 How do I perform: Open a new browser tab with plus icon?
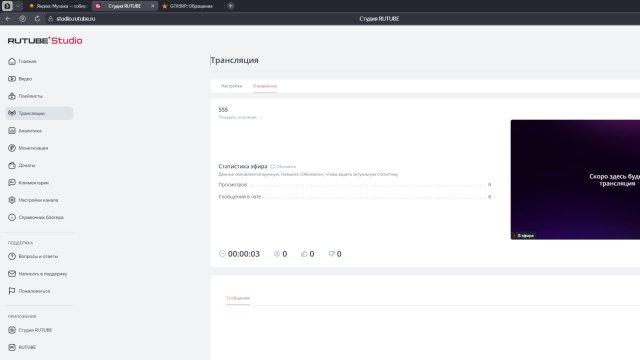click(x=231, y=6)
